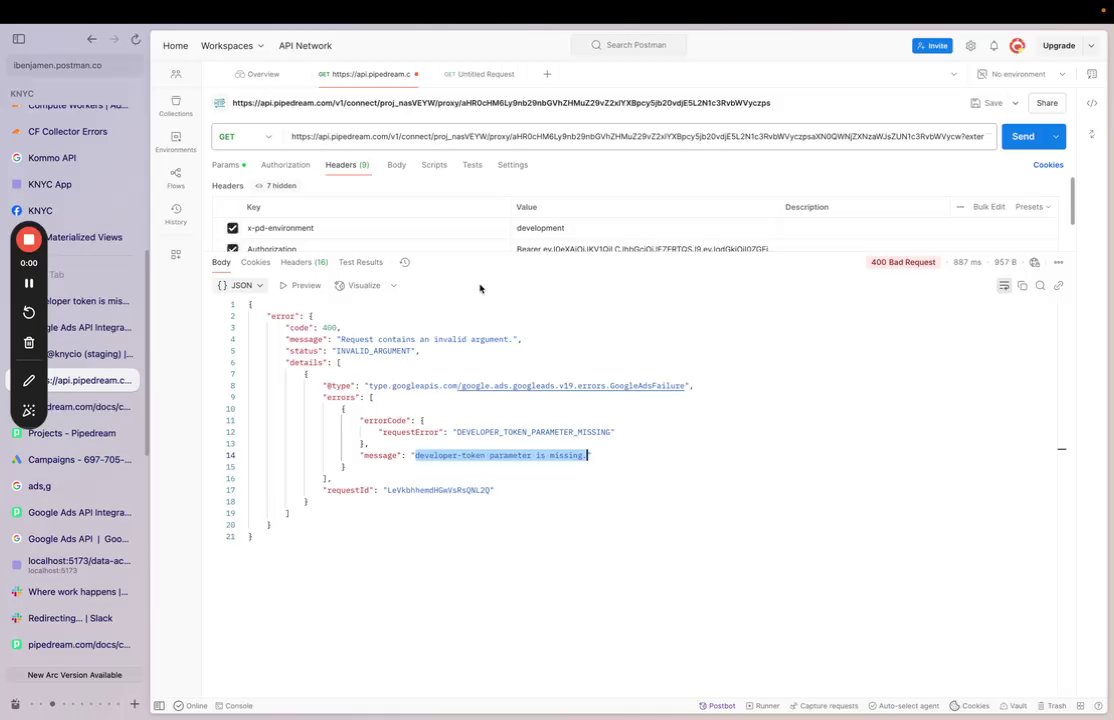This screenshot has height=720, width=1114.
Task: Open Postman settings gear icon
Action: pyautogui.click(x=970, y=45)
